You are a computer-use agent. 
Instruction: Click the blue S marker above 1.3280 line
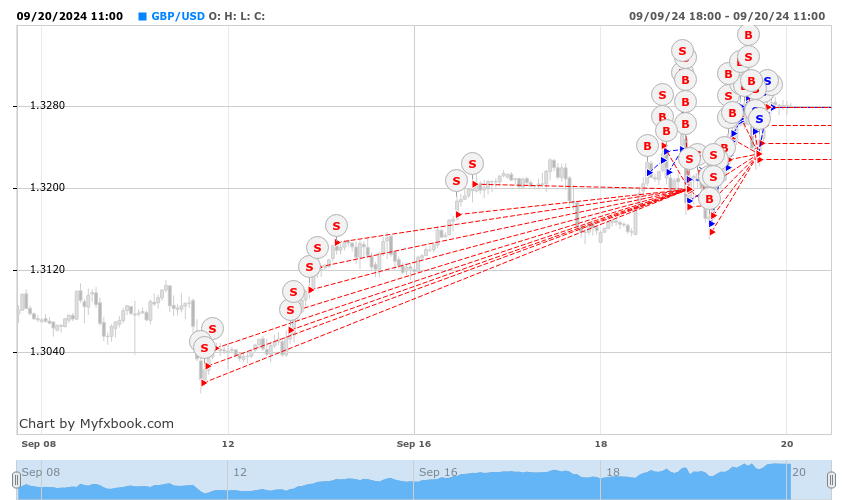(x=768, y=81)
